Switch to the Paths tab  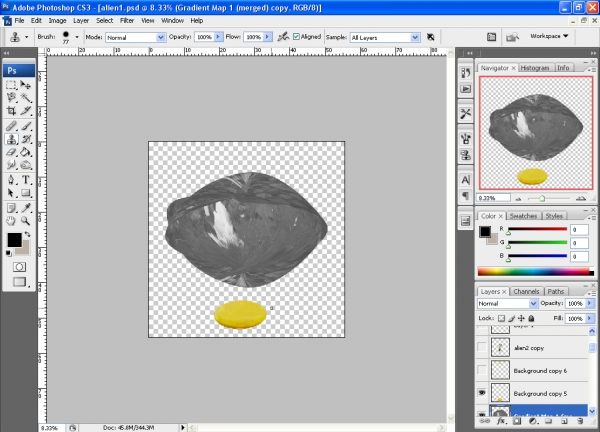coord(556,292)
